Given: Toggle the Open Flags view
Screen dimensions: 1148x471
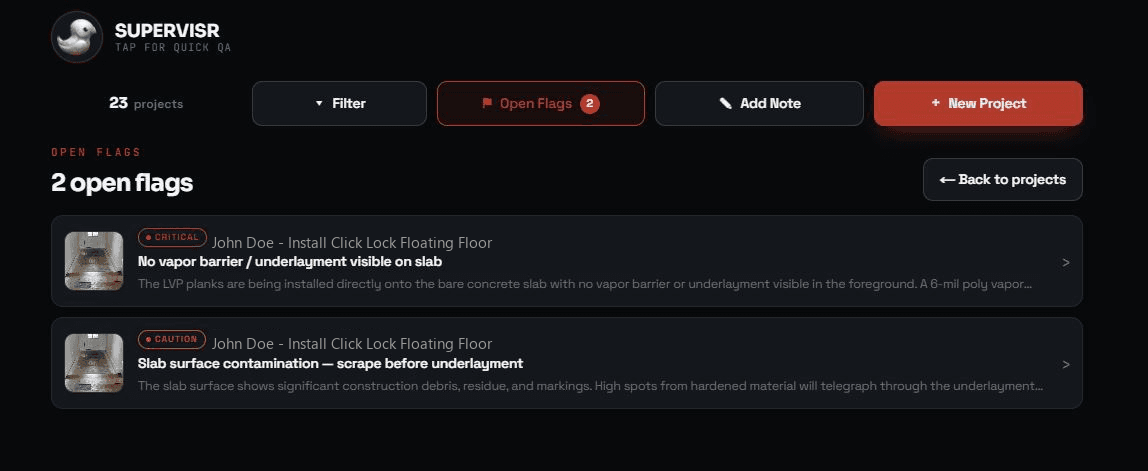Looking at the screenshot, I should [541, 103].
